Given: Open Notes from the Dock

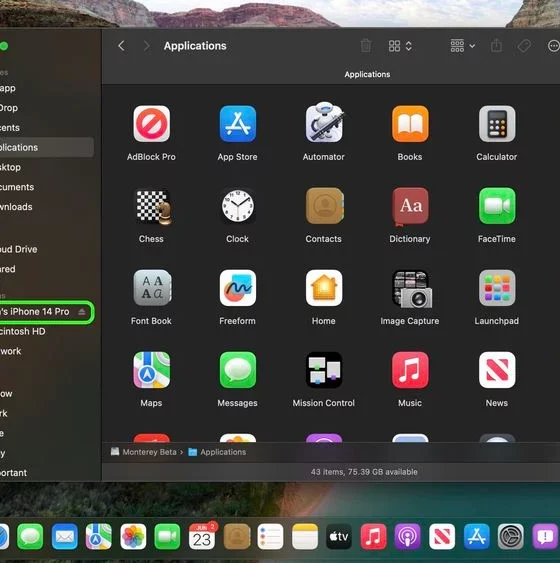Looking at the screenshot, I should (x=305, y=536).
